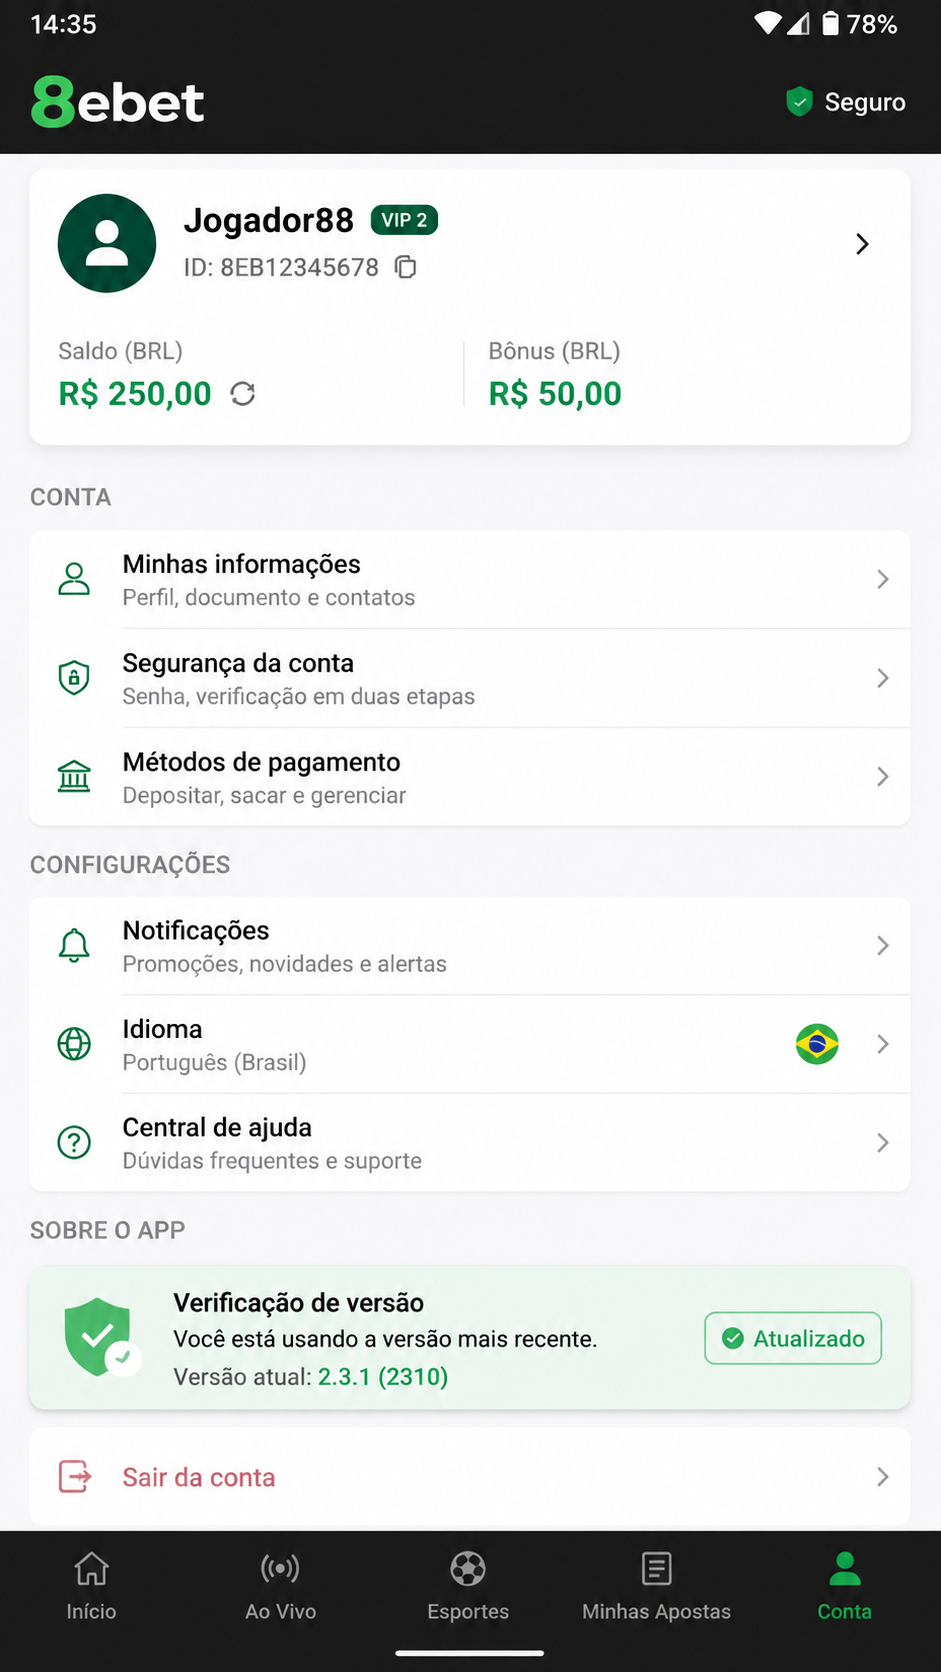Viewport: 941px width, 1672px height.
Task: Tap the bank icon for Métodos de pagamento
Action: 74,777
